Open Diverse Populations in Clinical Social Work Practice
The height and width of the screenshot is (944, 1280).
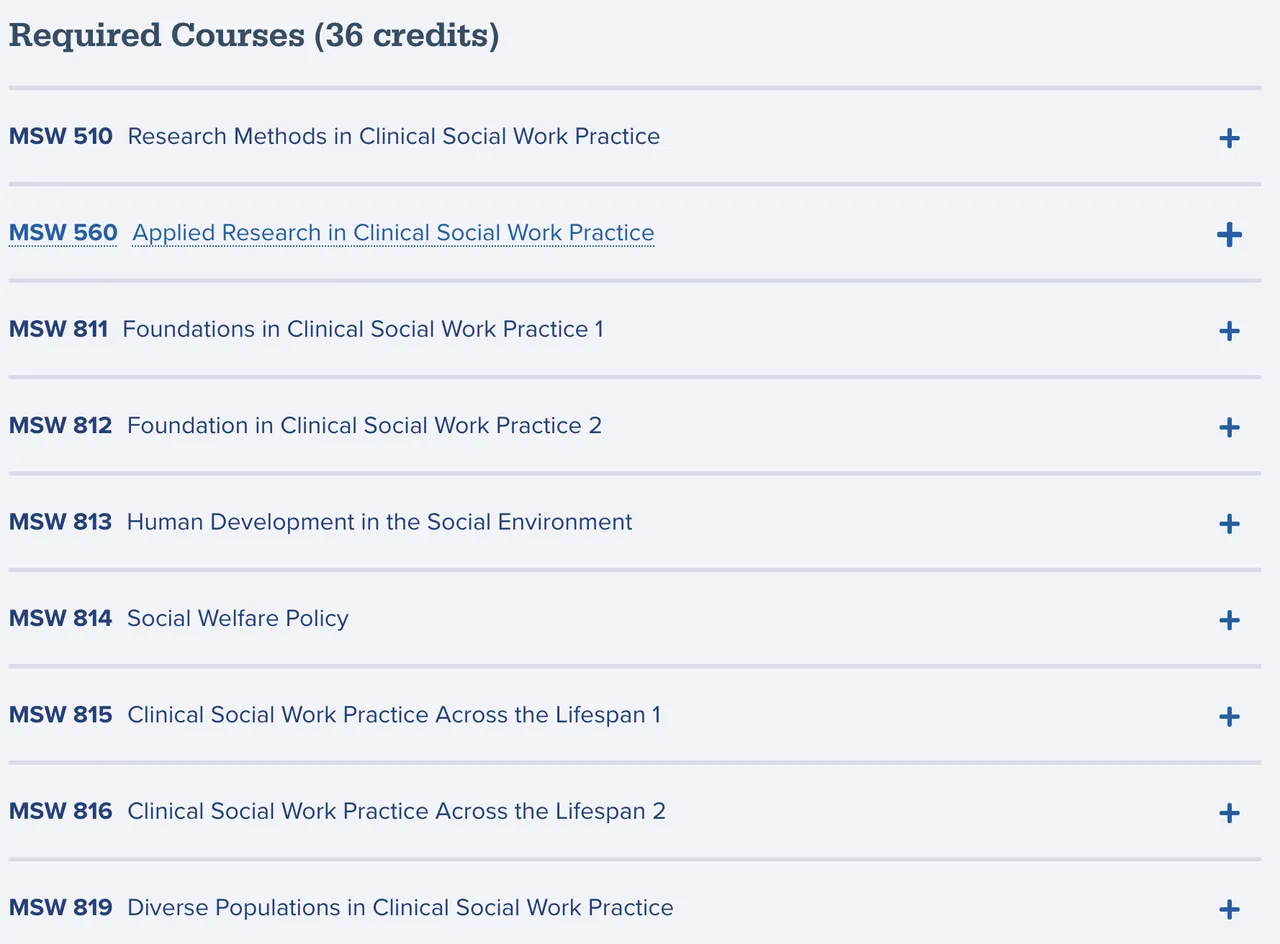[400, 908]
